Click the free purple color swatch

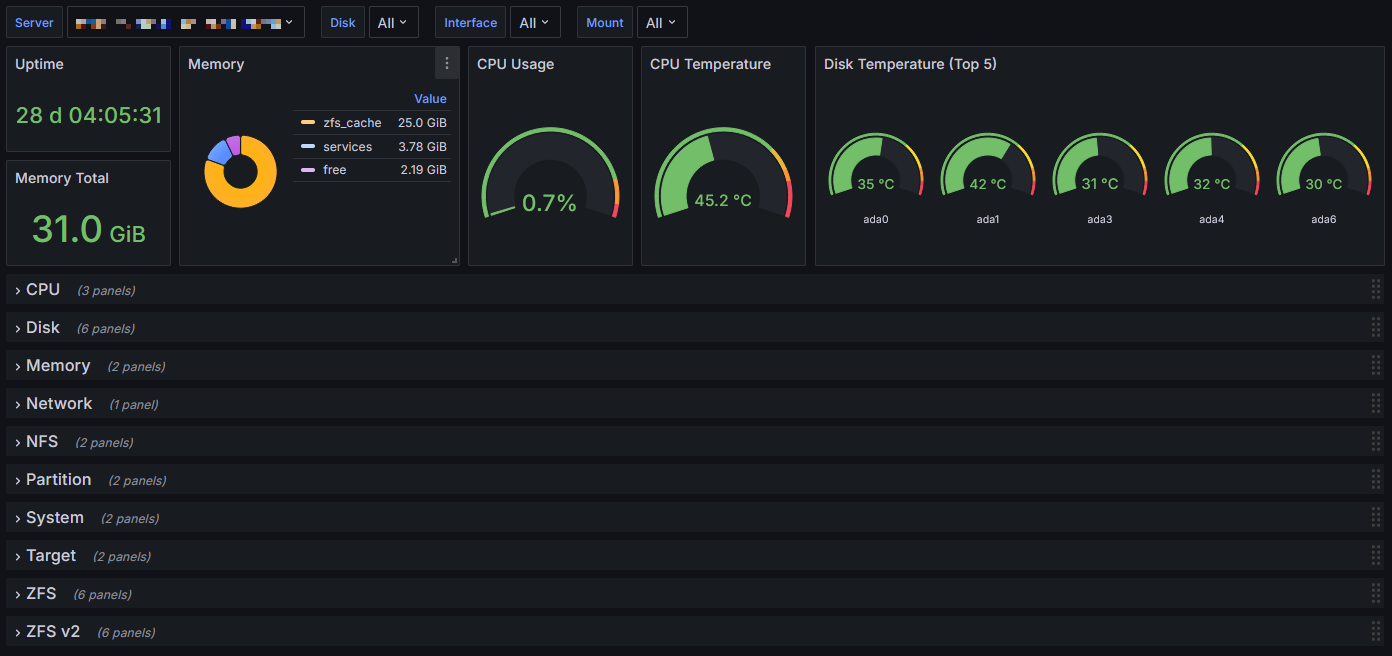pyautogui.click(x=307, y=170)
